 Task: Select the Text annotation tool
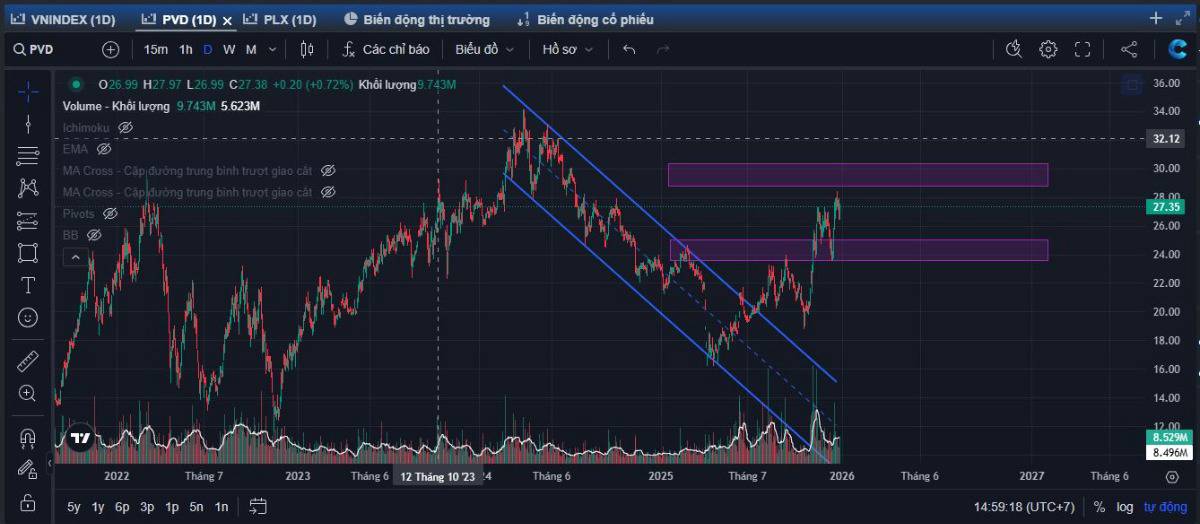(28, 285)
